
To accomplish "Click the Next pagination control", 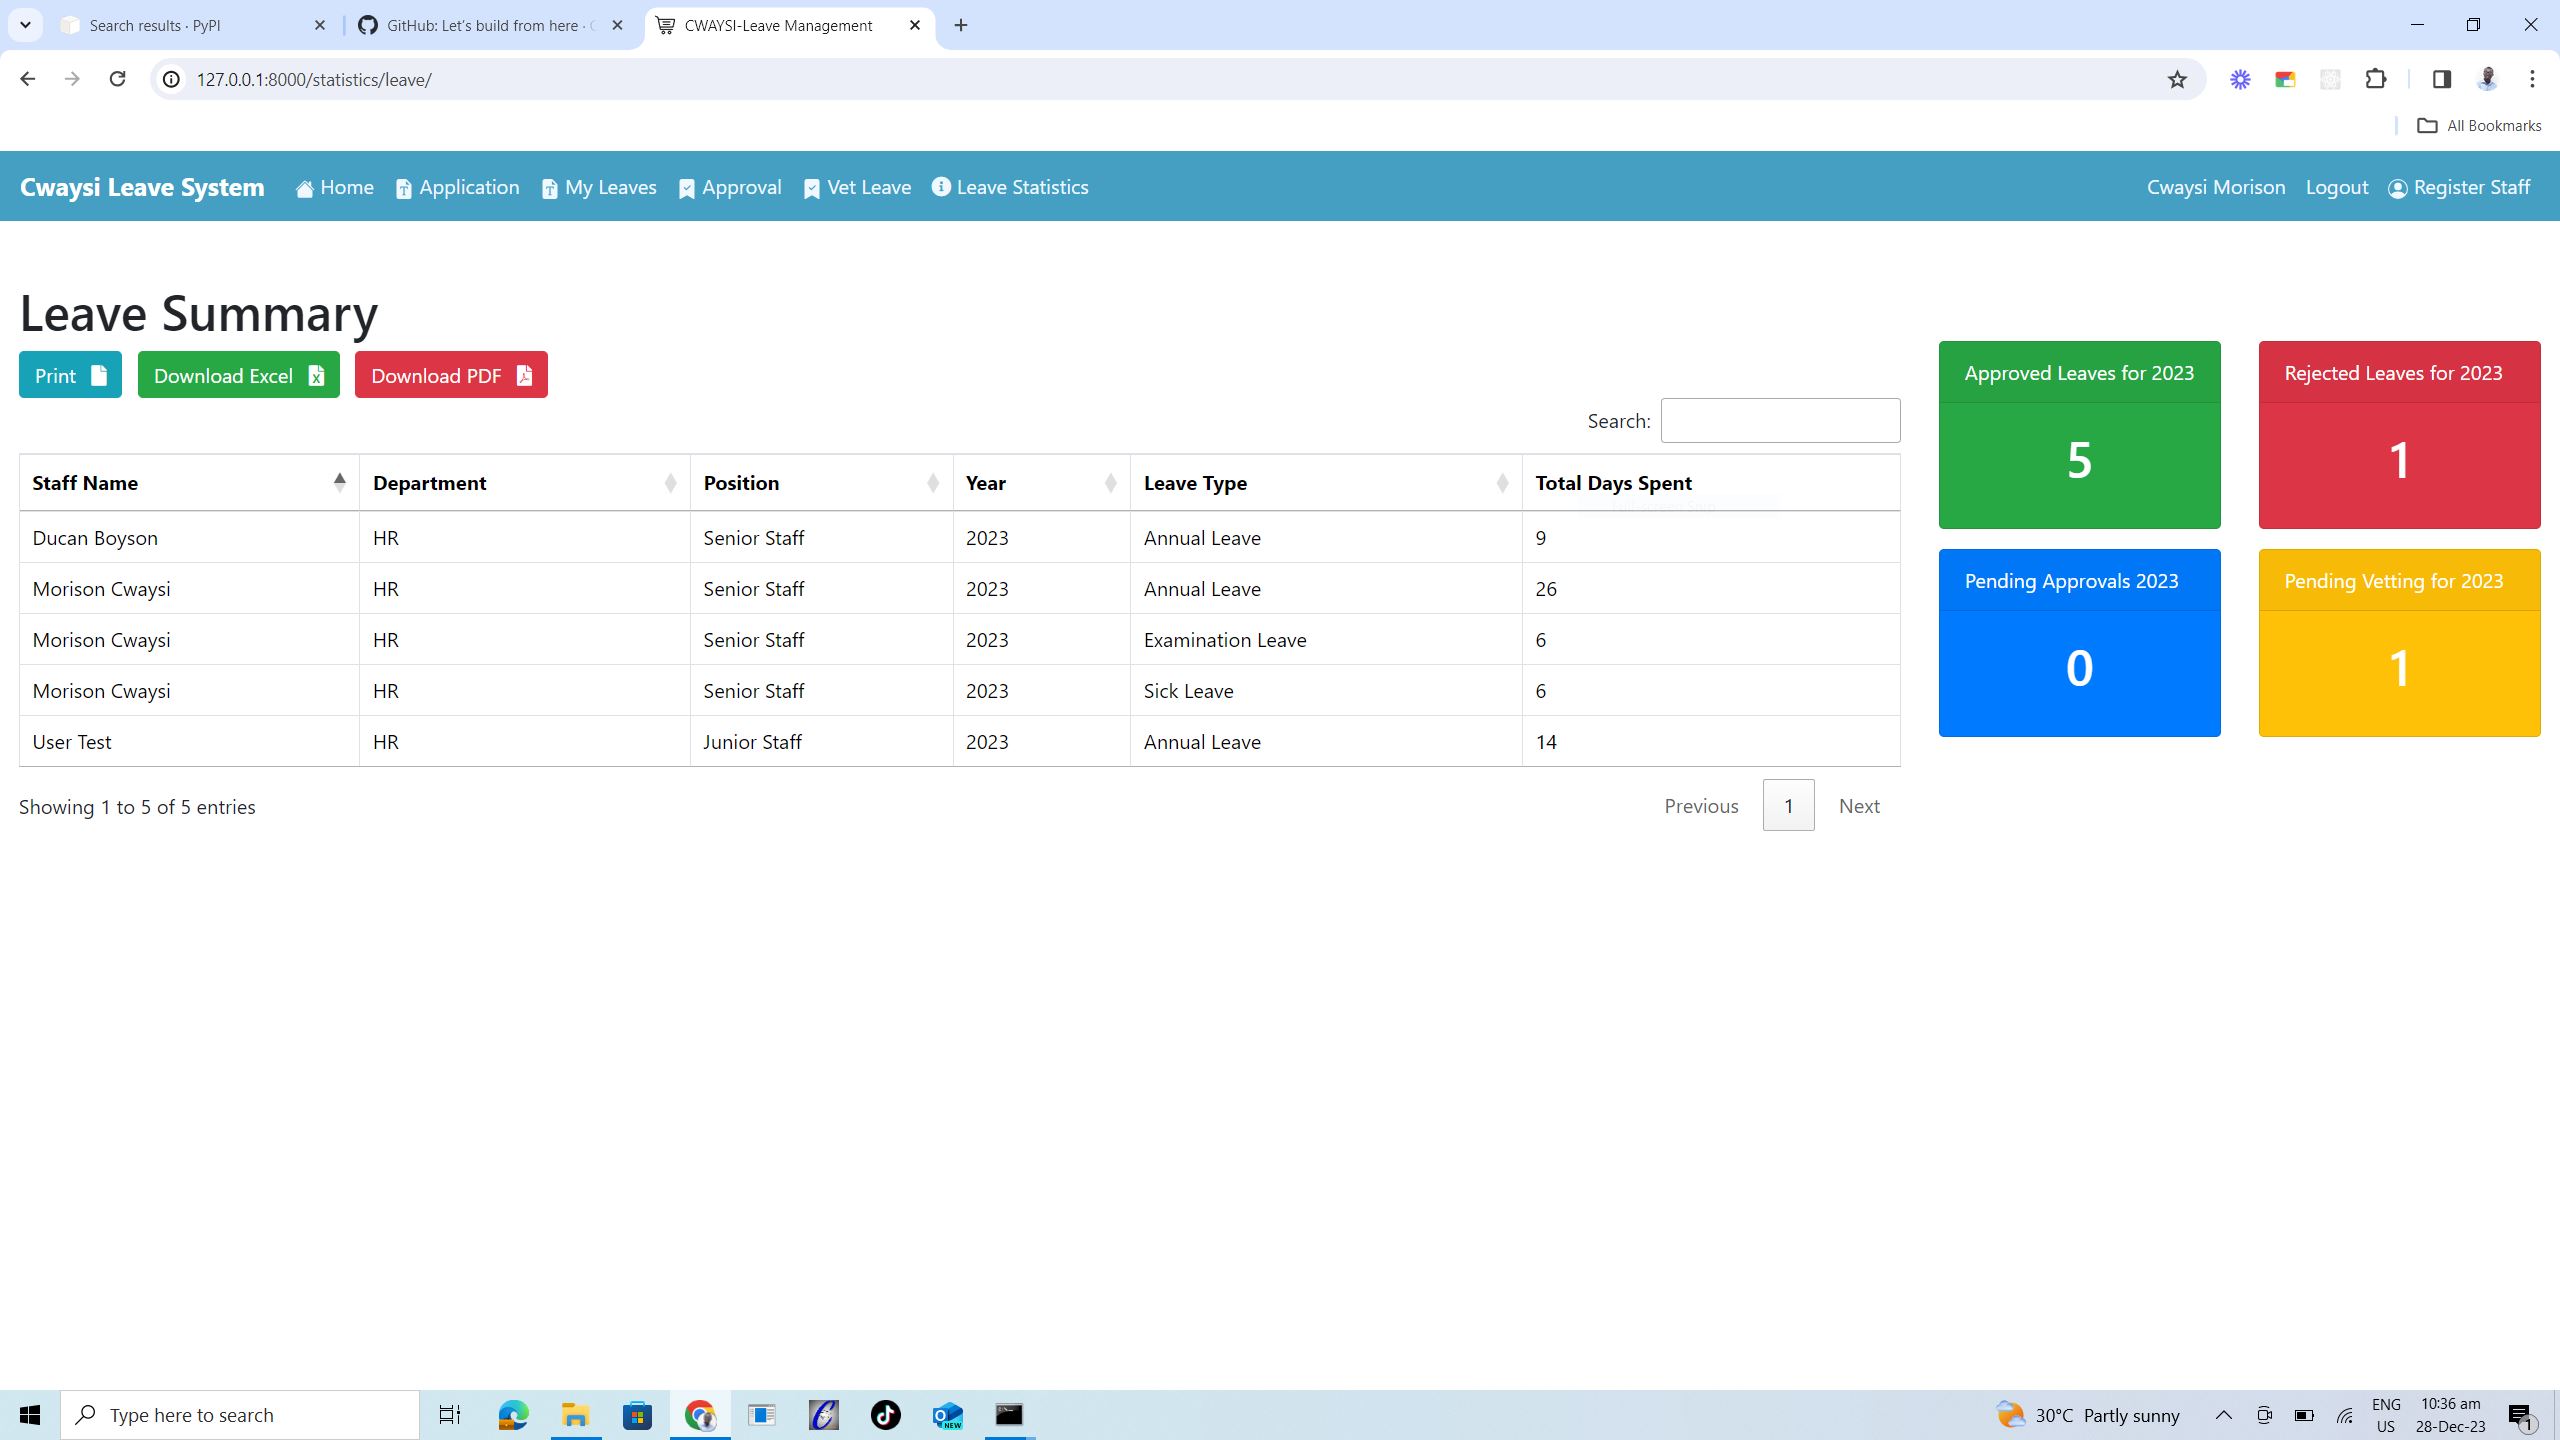I will (x=1858, y=805).
